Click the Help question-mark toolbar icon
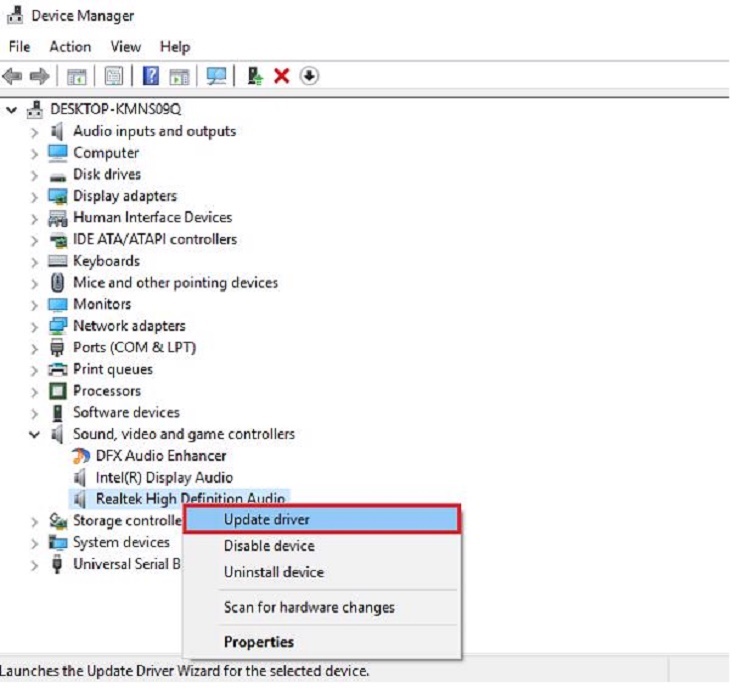This screenshot has height=694, width=755. point(151,76)
